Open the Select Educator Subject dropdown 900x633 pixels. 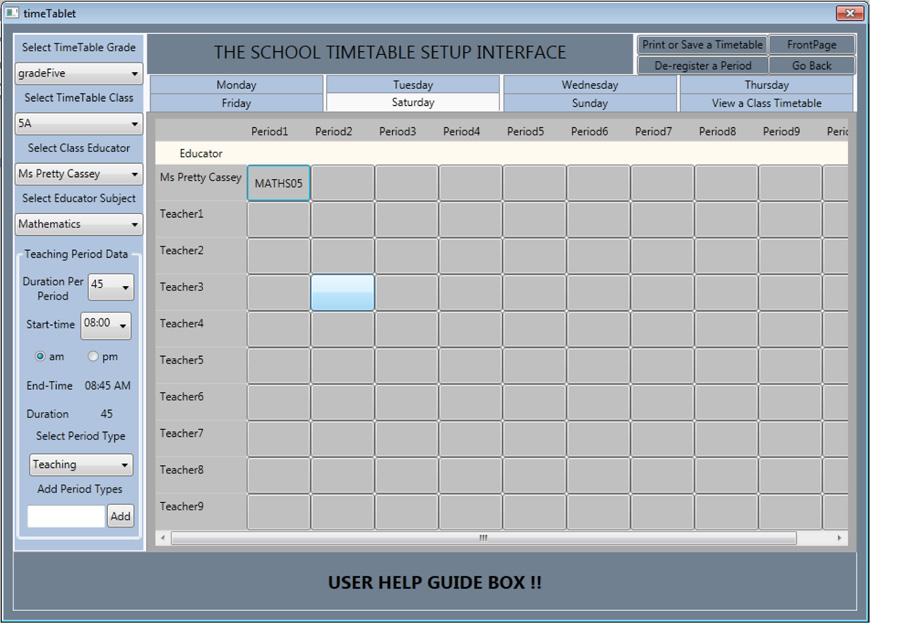(x=77, y=223)
